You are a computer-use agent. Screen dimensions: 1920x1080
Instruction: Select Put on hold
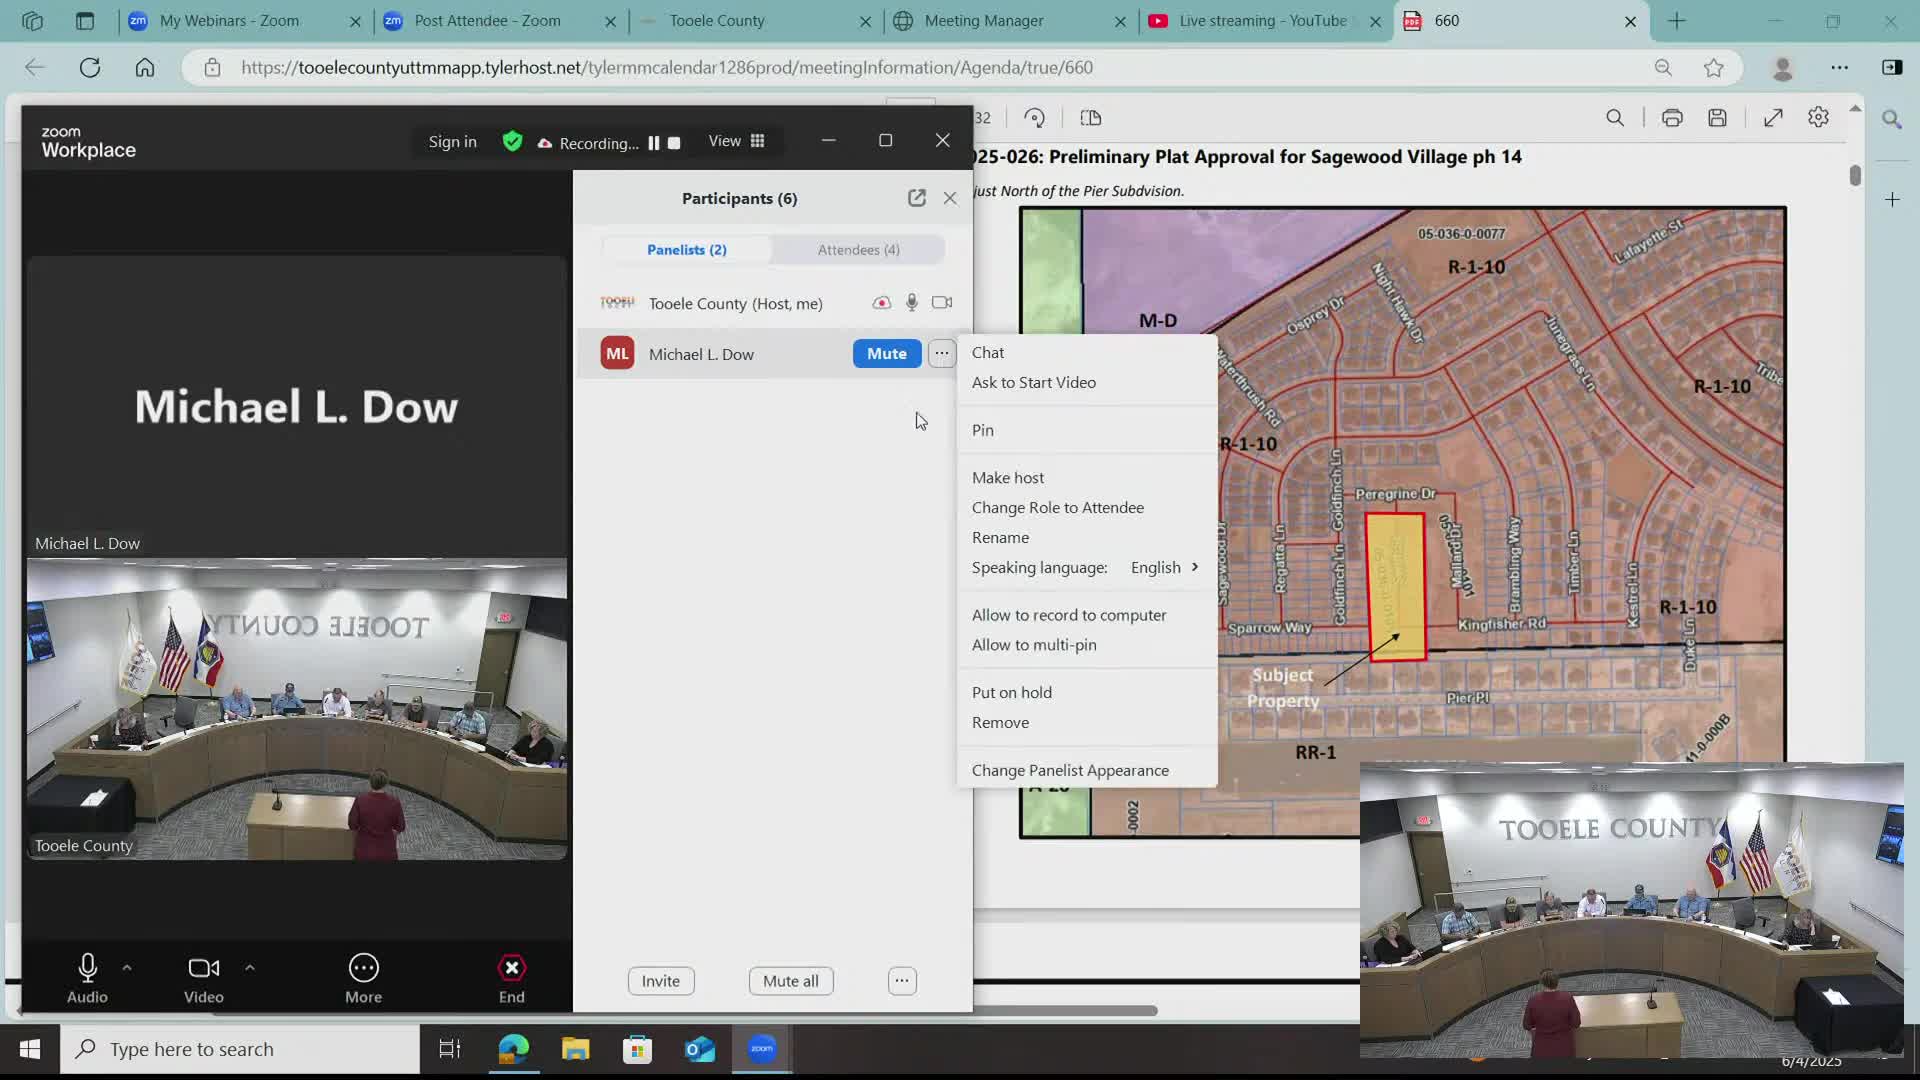click(x=1087, y=692)
